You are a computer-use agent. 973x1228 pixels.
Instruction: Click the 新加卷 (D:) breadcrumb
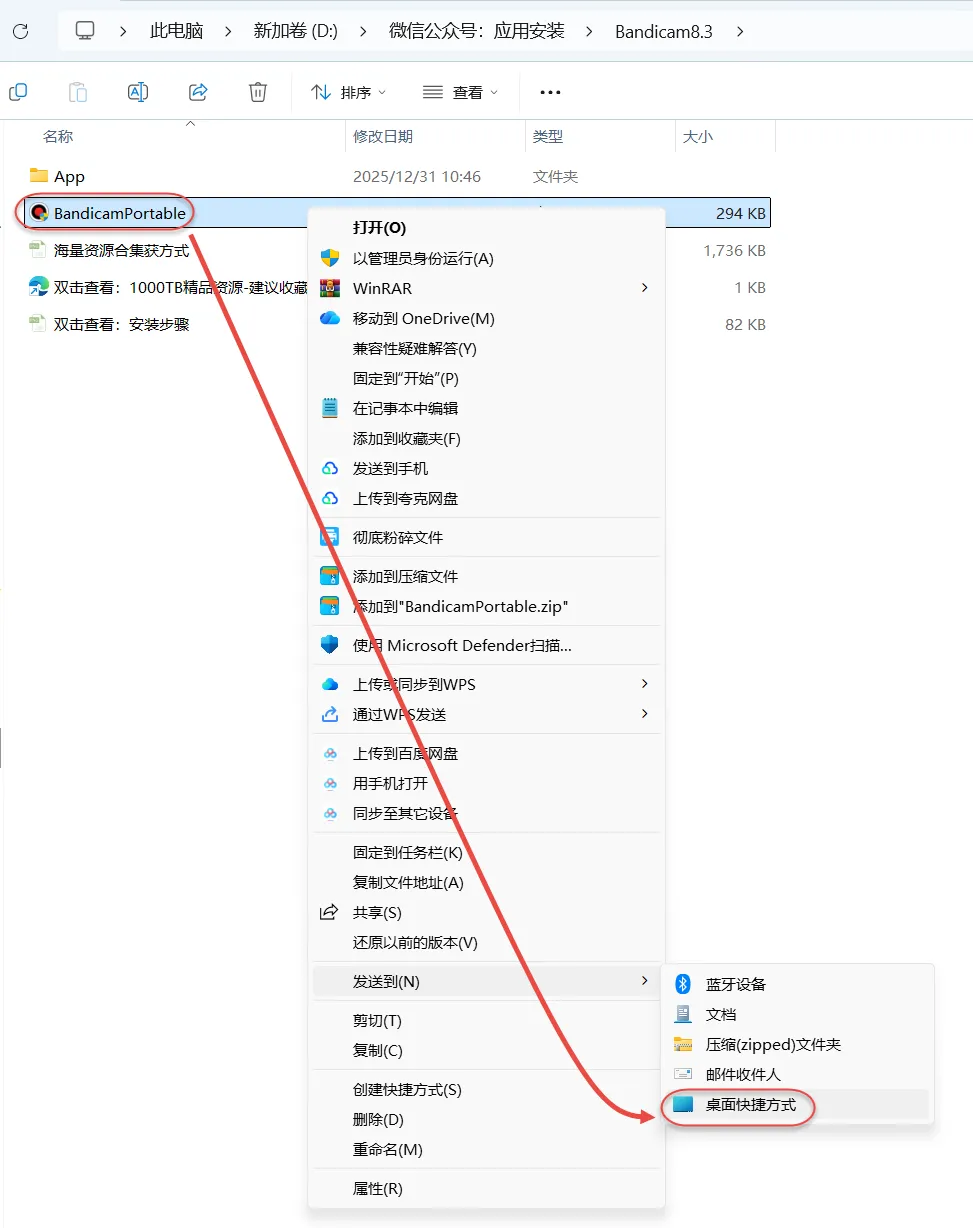[x=296, y=31]
